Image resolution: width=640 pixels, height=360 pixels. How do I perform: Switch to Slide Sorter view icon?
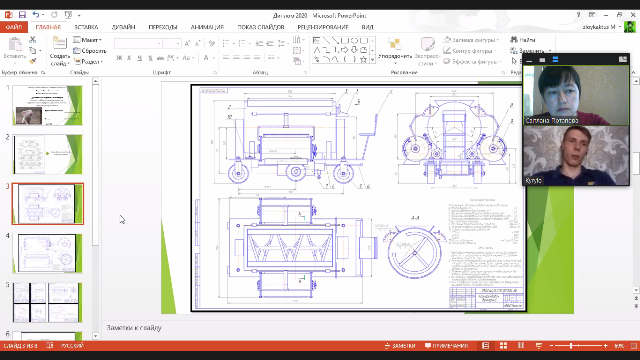[x=504, y=346]
